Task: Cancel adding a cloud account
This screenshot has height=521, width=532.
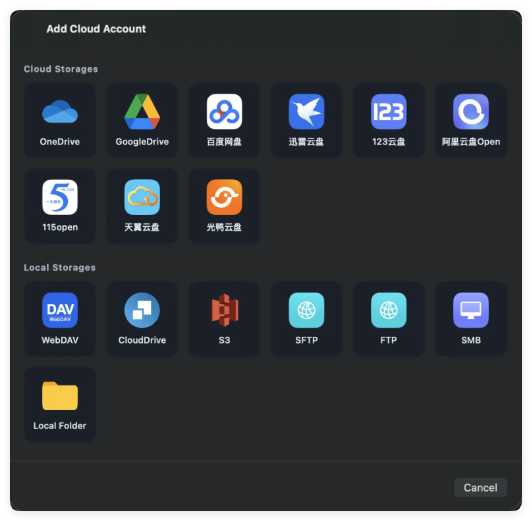Action: point(480,487)
